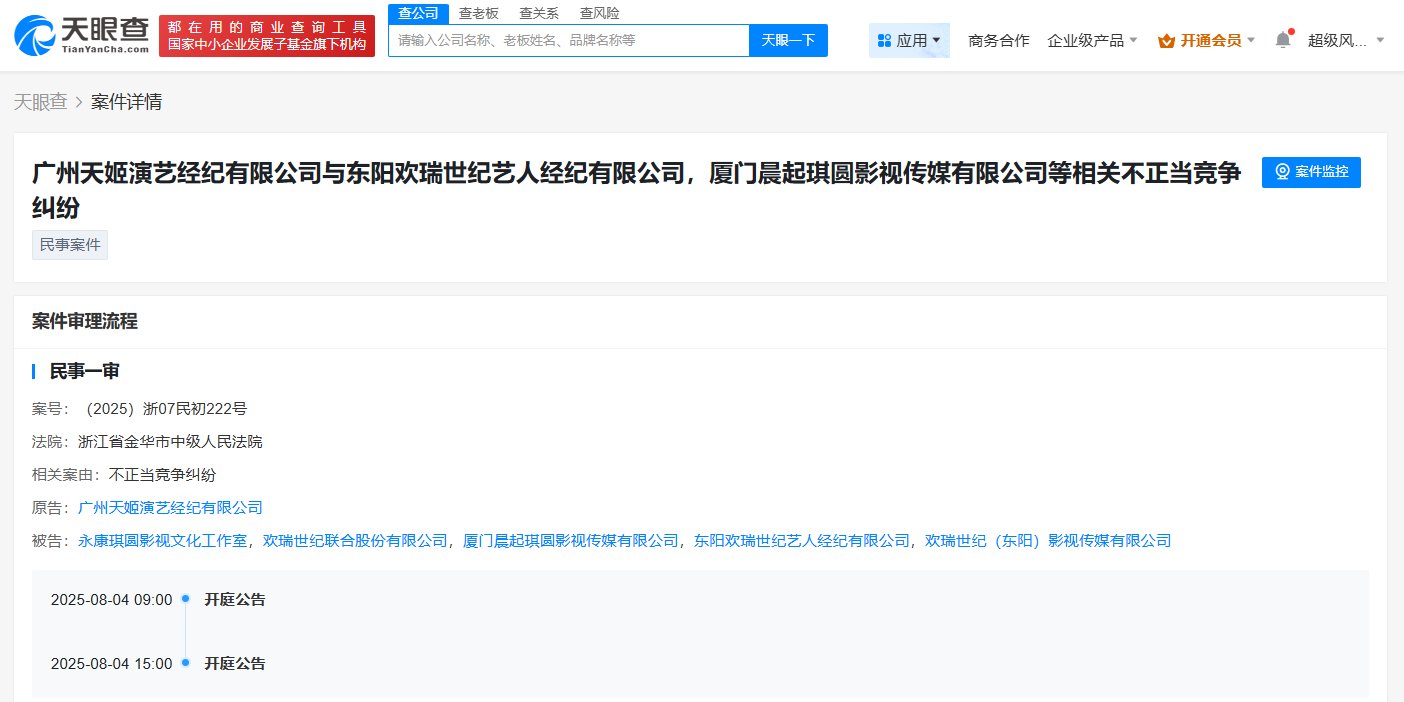Click the TianYanCha logo

click(82, 35)
